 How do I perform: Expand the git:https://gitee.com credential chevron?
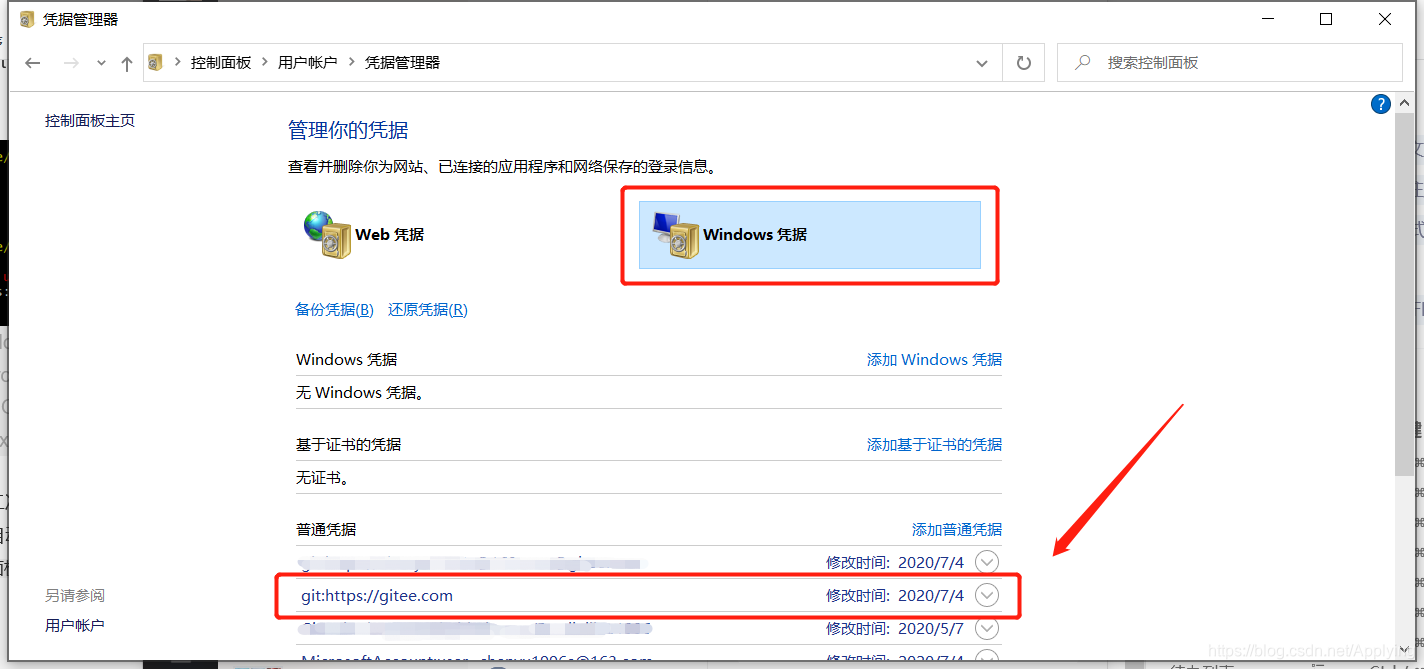pos(987,595)
